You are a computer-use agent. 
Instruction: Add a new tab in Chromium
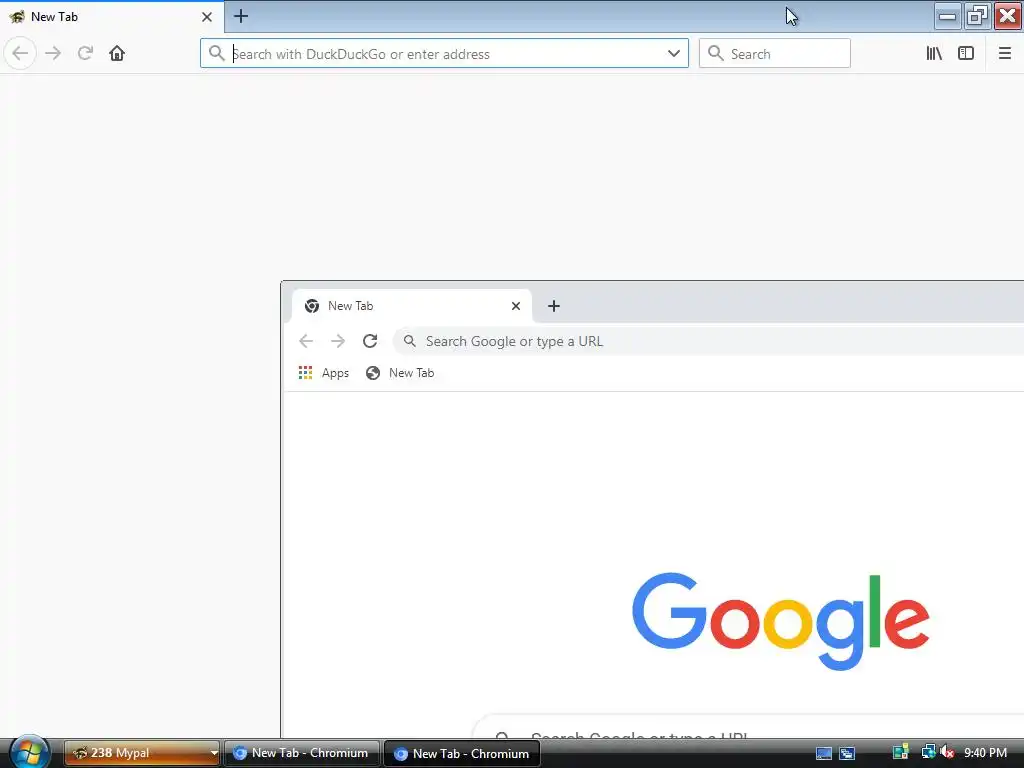pos(553,306)
